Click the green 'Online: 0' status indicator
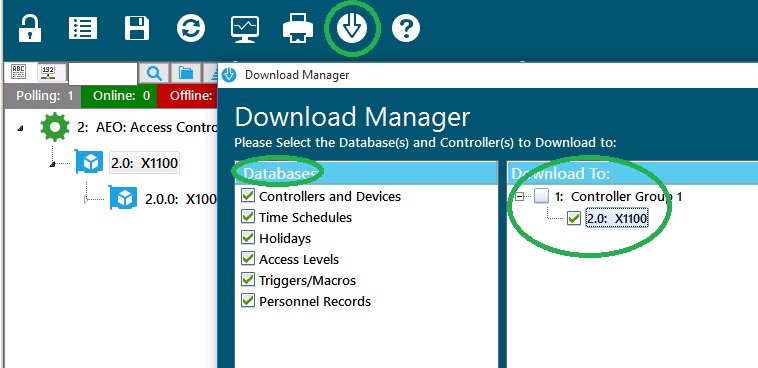Viewport: 758px width, 368px height. point(119,96)
